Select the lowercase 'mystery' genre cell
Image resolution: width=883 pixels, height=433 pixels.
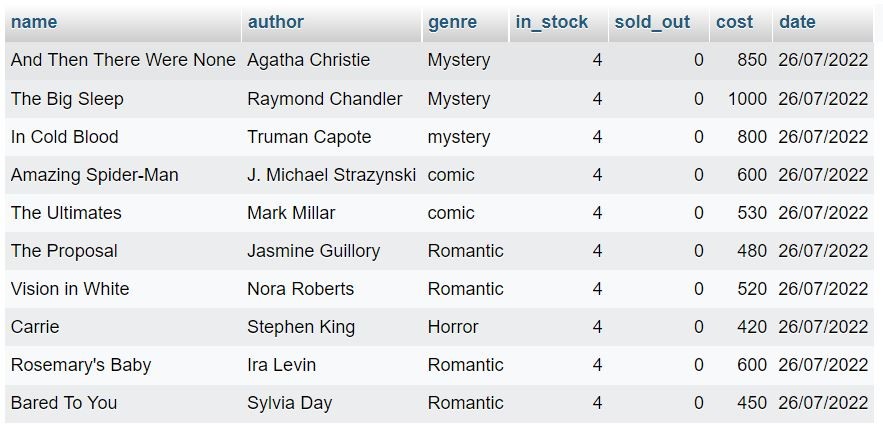coord(459,137)
